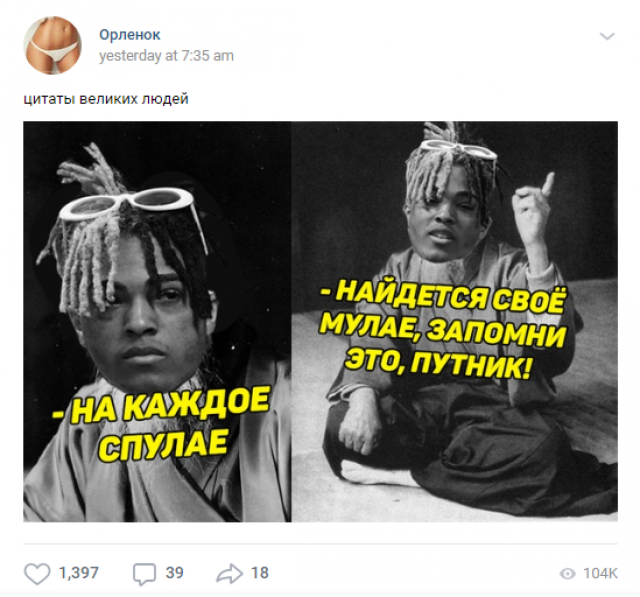Image resolution: width=640 pixels, height=597 pixels.
Task: Like the post with the heart icon
Action: pyautogui.click(x=37, y=574)
